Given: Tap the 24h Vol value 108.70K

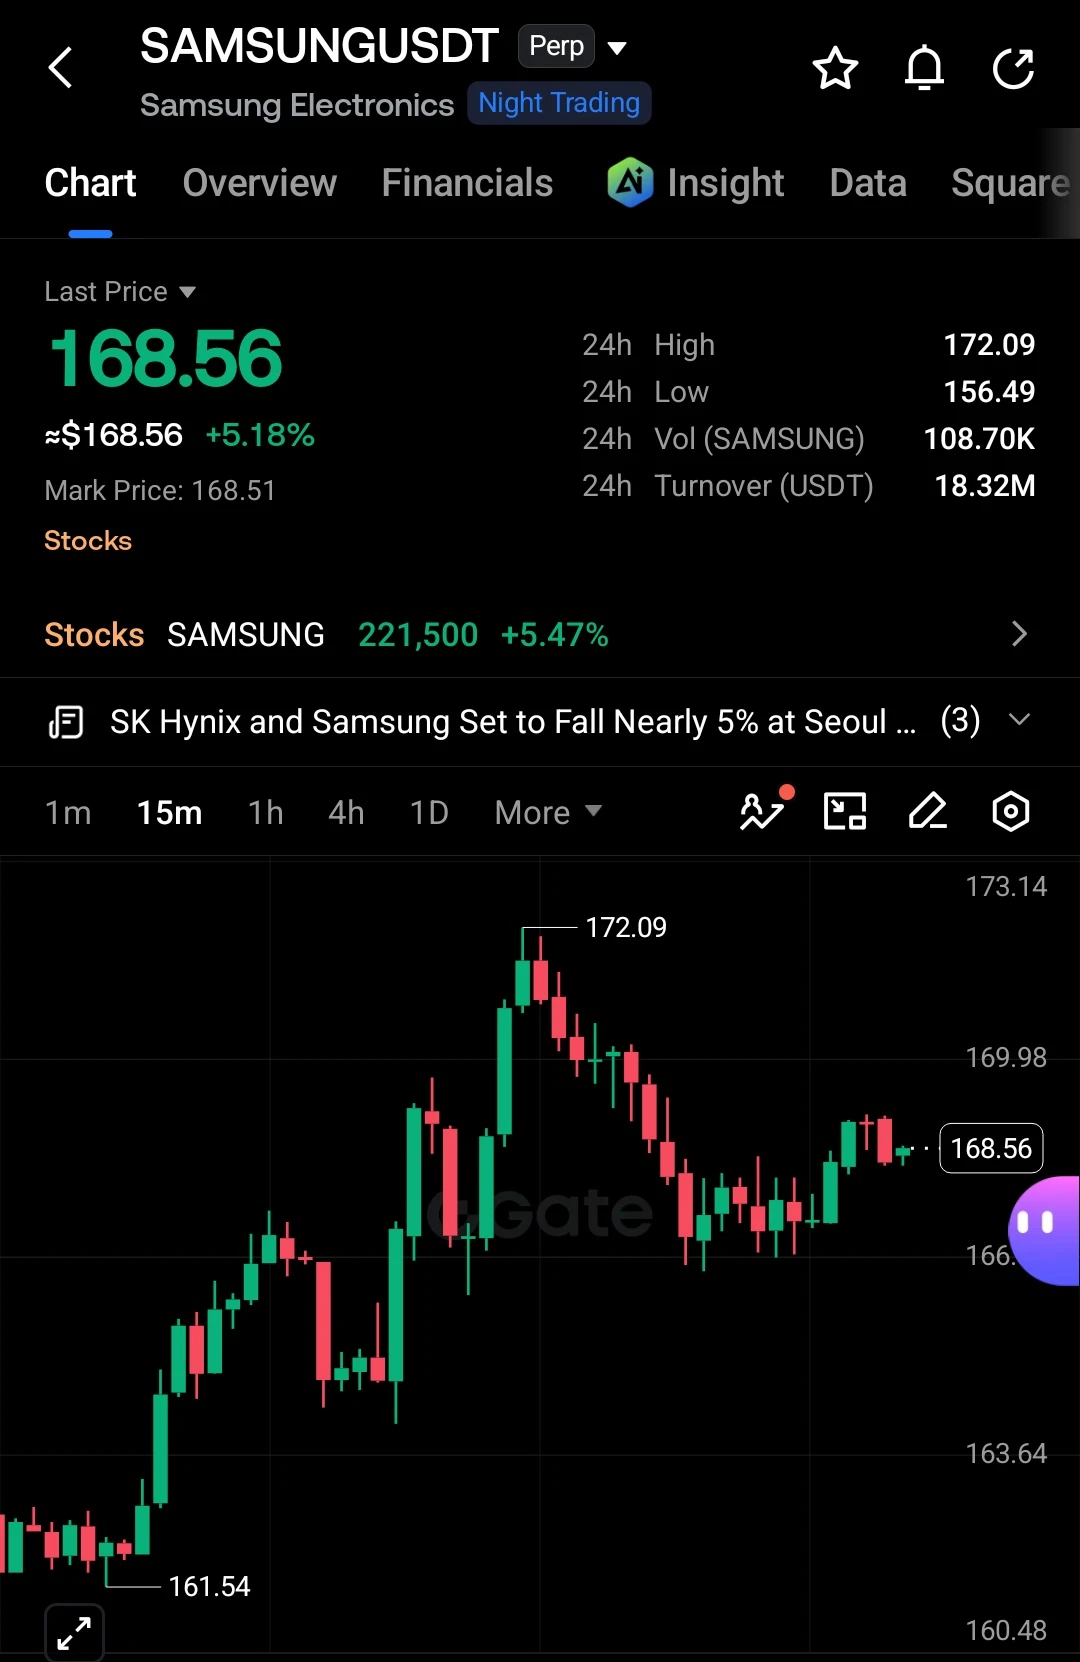Looking at the screenshot, I should tap(979, 439).
